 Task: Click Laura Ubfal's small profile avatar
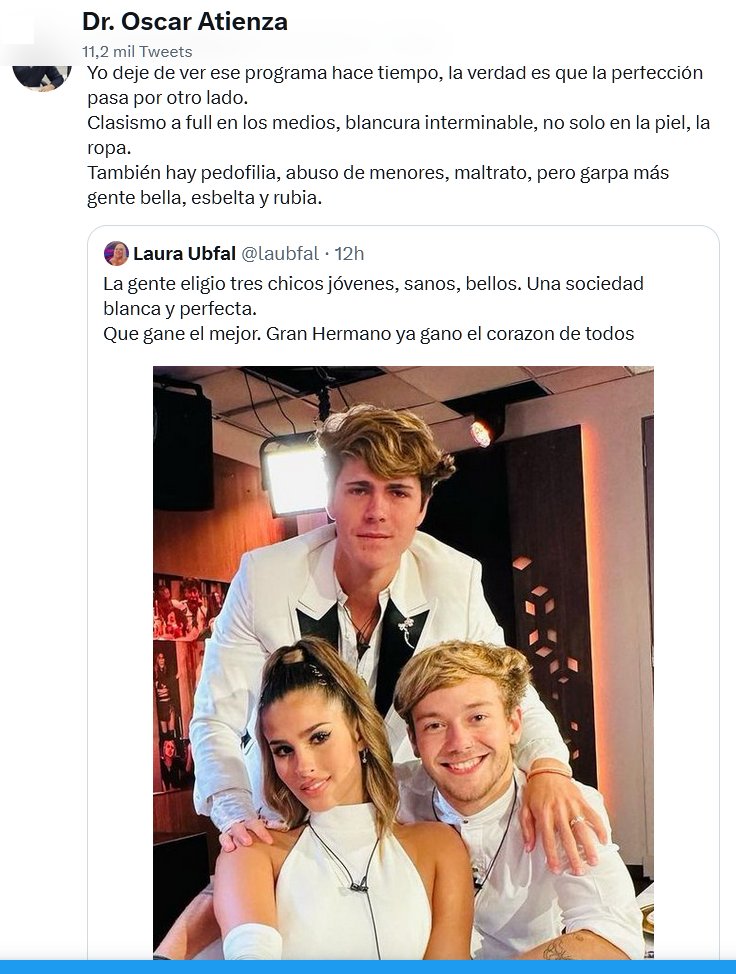click(116, 253)
